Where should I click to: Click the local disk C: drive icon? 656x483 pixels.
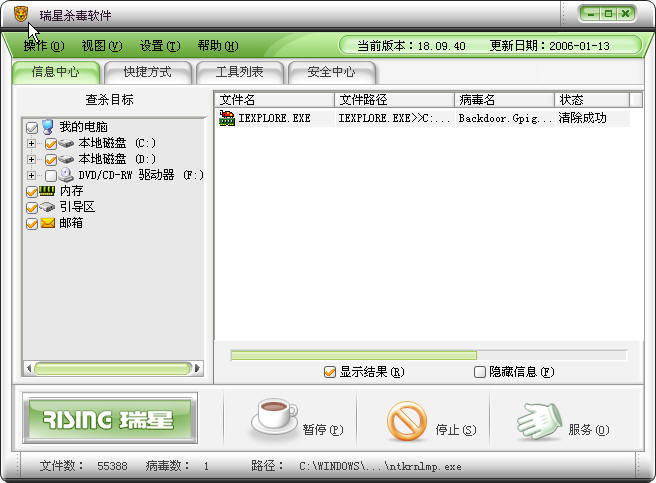[66, 143]
